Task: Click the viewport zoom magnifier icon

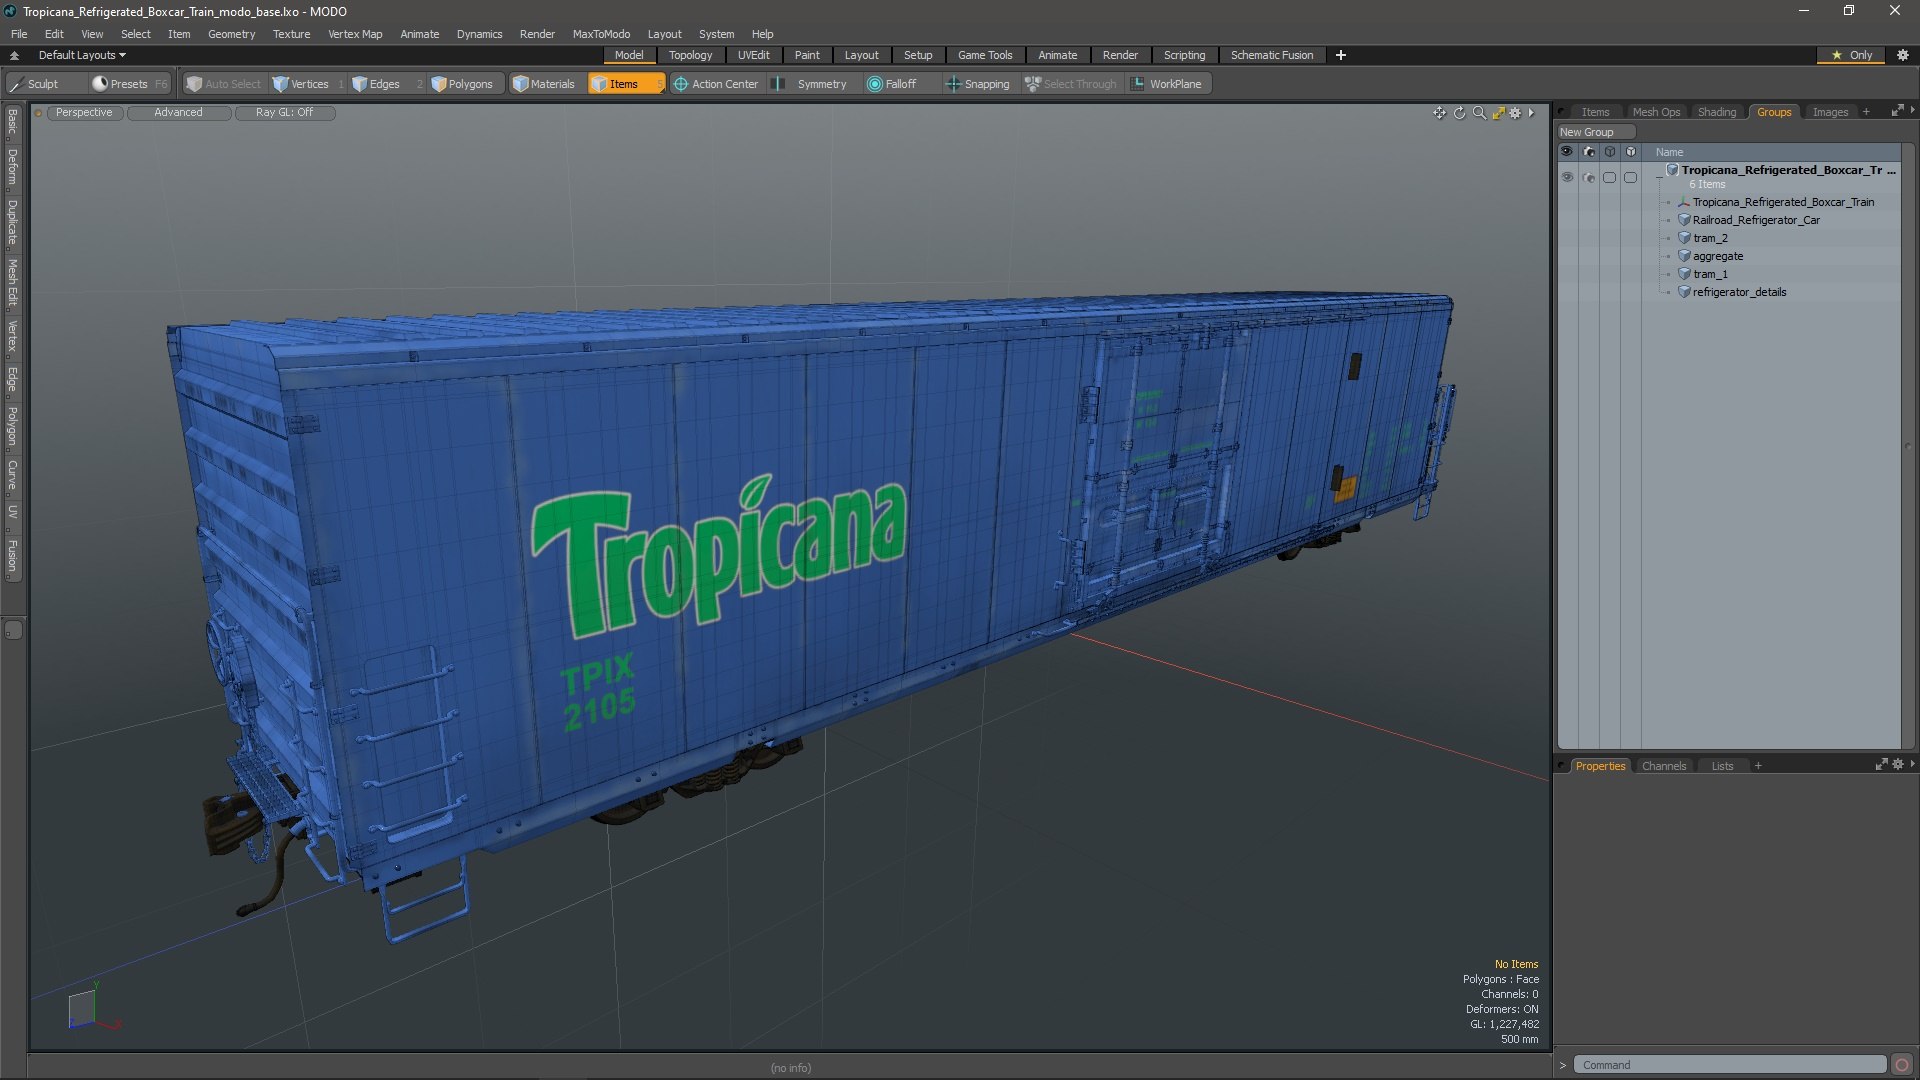Action: [x=1479, y=113]
